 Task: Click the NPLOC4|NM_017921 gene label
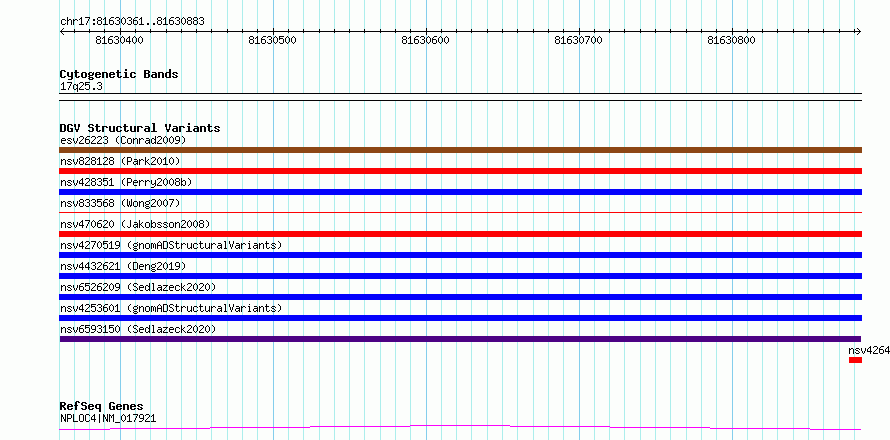click(108, 419)
